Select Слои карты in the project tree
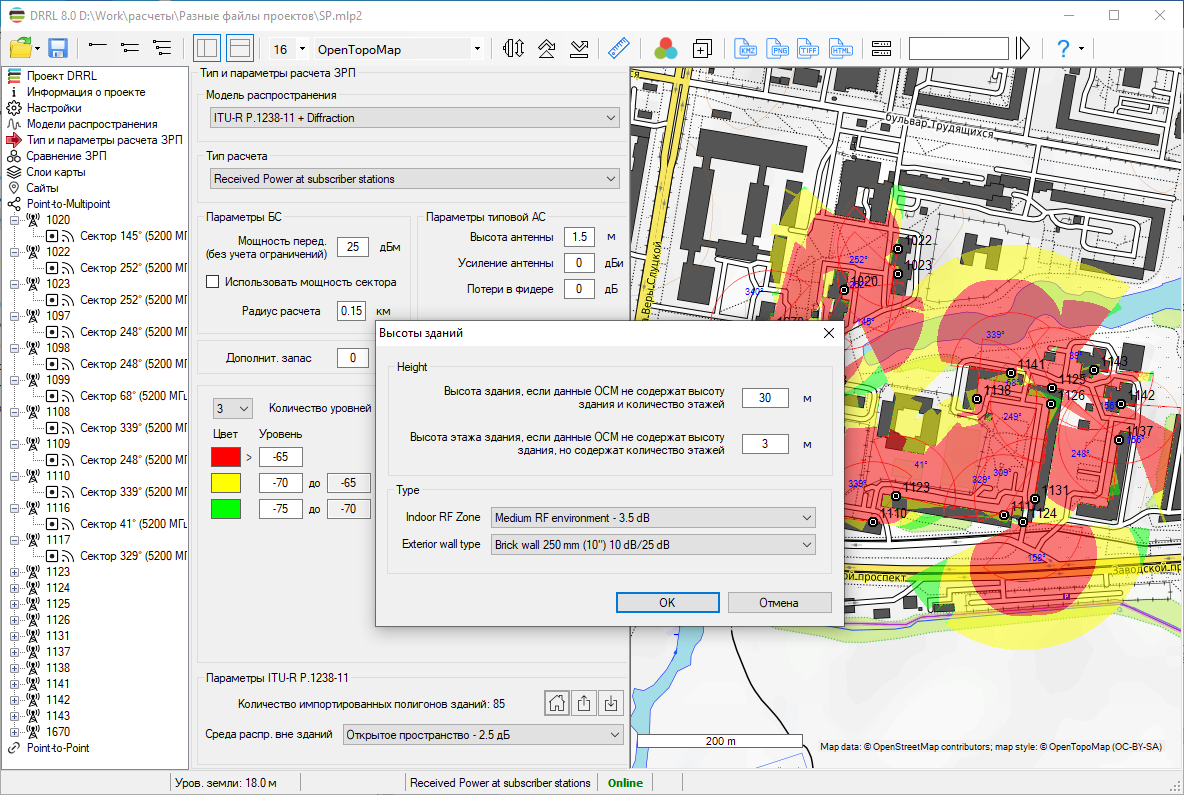 click(56, 172)
